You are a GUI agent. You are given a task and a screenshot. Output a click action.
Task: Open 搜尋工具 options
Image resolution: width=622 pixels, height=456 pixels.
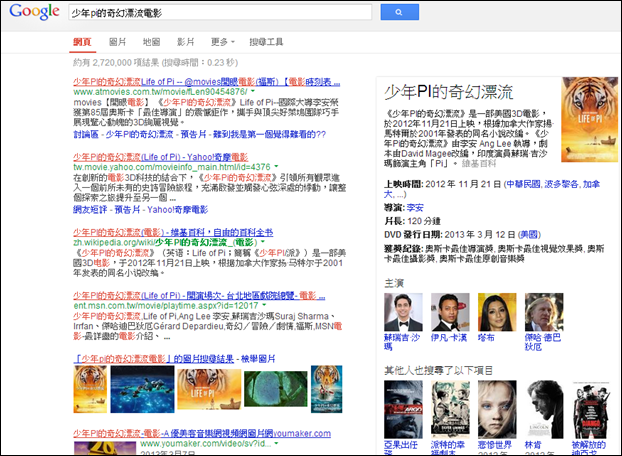pos(266,42)
